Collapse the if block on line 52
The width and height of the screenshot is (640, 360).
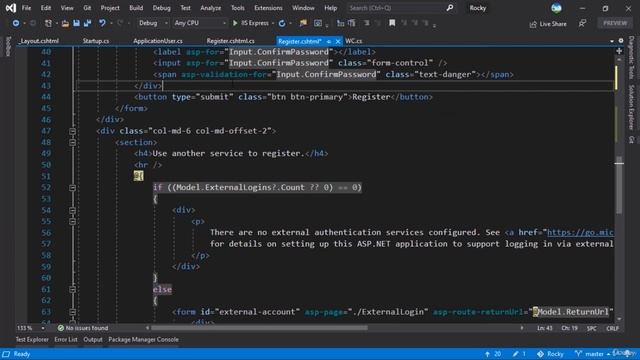click(x=72, y=188)
